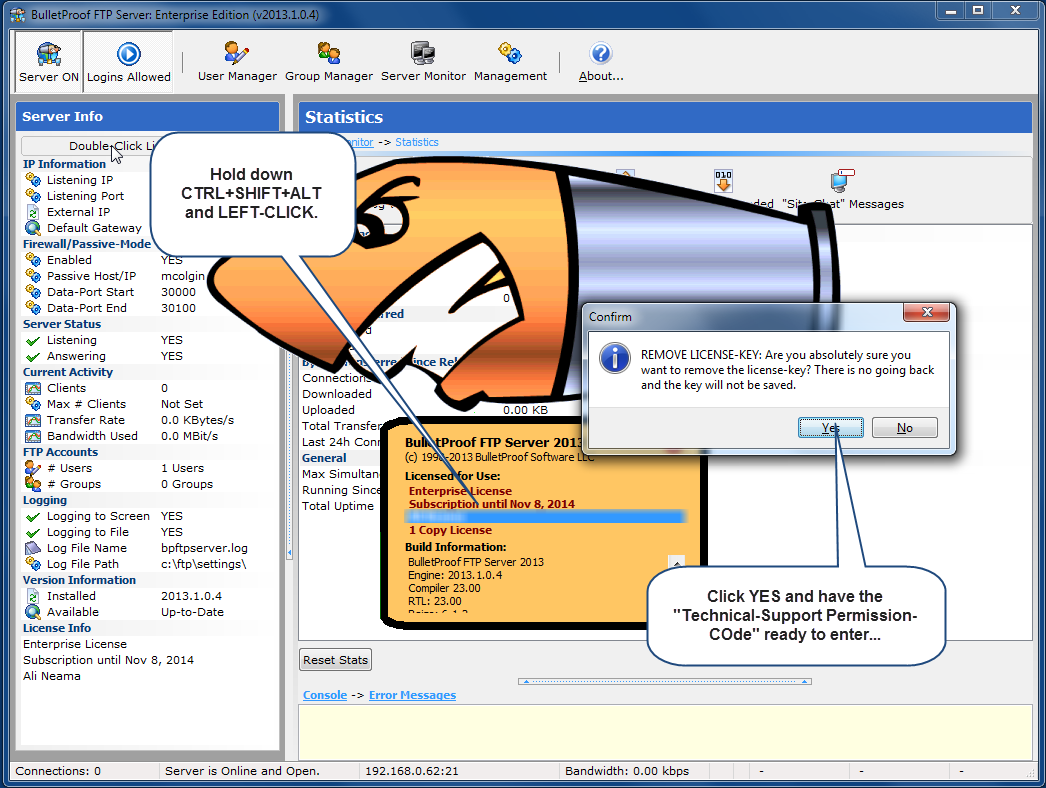Screen dimensions: 1046x788
Task: Click the Bandwidth: 0.00 kbps status entry
Action: pyautogui.click(x=627, y=771)
